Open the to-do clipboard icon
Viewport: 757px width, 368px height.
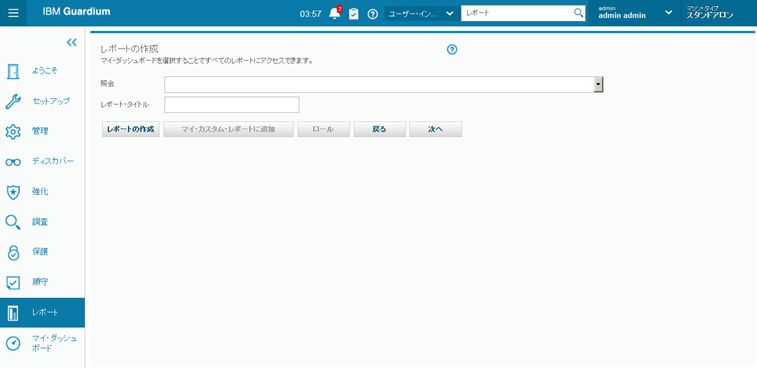(x=354, y=14)
